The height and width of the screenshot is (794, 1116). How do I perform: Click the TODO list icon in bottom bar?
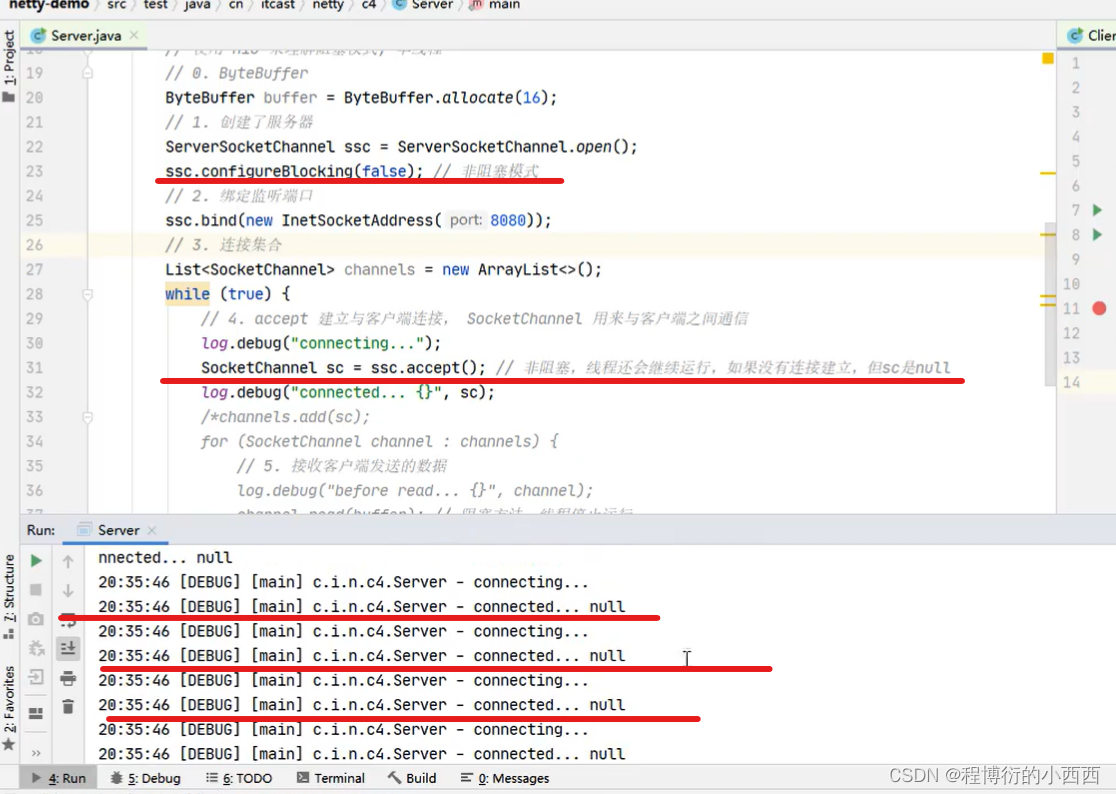211,778
